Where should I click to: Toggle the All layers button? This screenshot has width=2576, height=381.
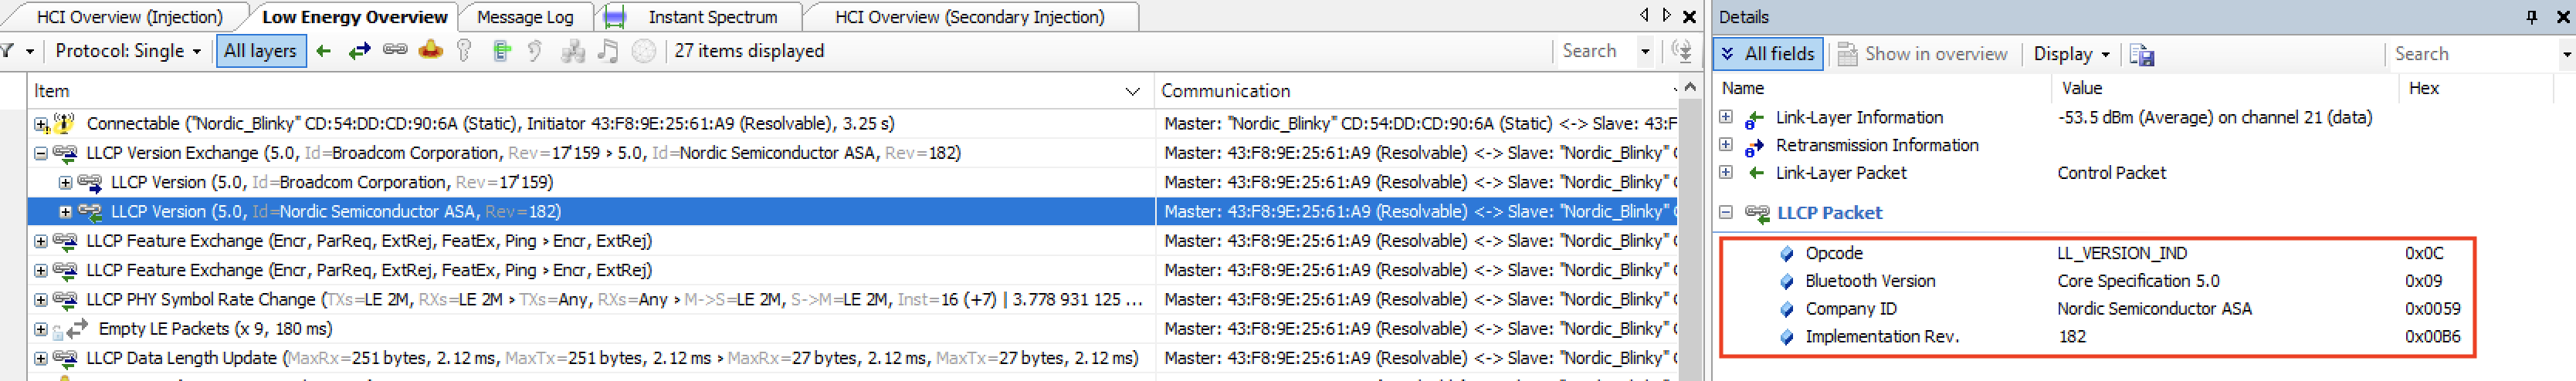(x=260, y=51)
